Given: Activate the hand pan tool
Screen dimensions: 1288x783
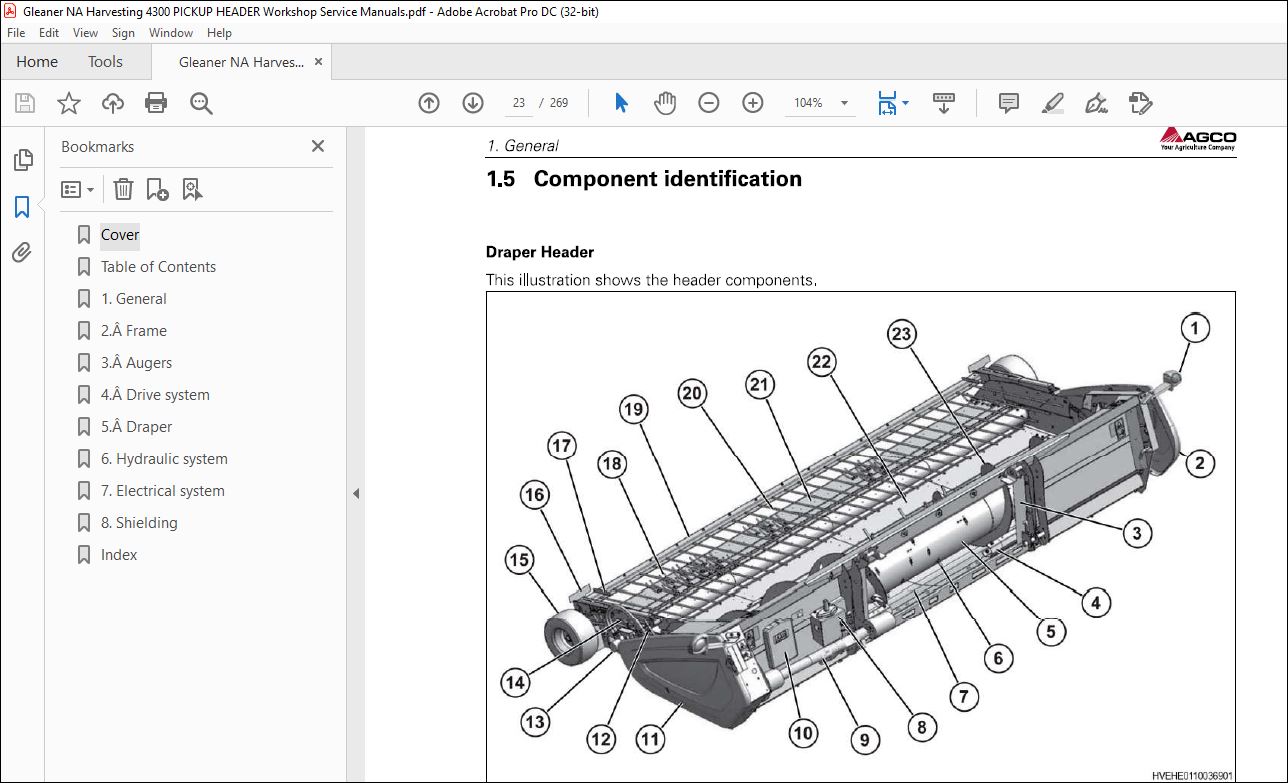Looking at the screenshot, I should 665,103.
